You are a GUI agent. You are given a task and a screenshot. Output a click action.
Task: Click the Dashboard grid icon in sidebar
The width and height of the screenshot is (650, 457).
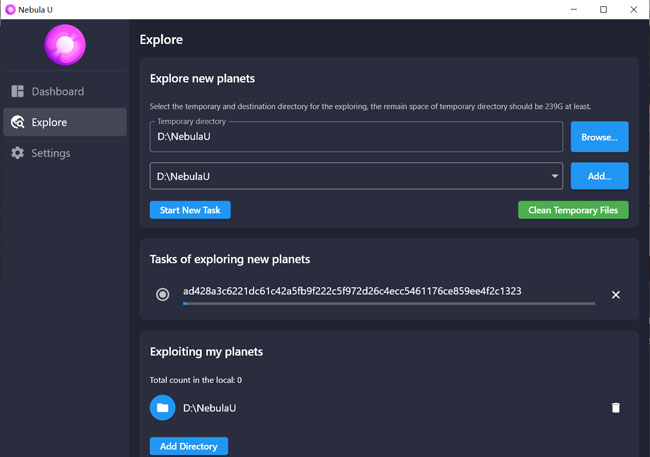(17, 92)
